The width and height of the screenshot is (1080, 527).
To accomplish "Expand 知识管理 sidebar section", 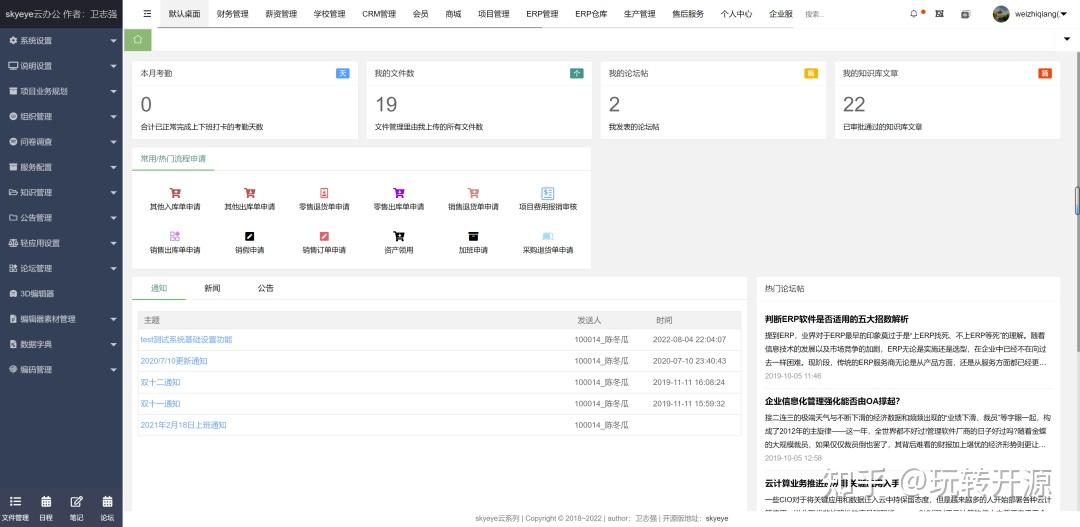I will point(61,192).
